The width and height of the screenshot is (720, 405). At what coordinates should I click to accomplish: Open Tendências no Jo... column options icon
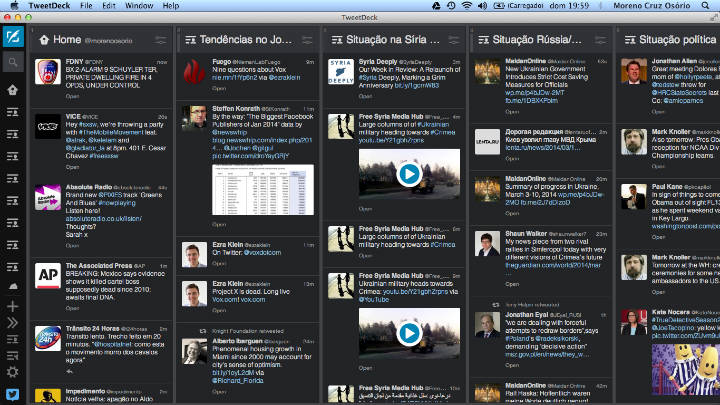[x=307, y=40]
